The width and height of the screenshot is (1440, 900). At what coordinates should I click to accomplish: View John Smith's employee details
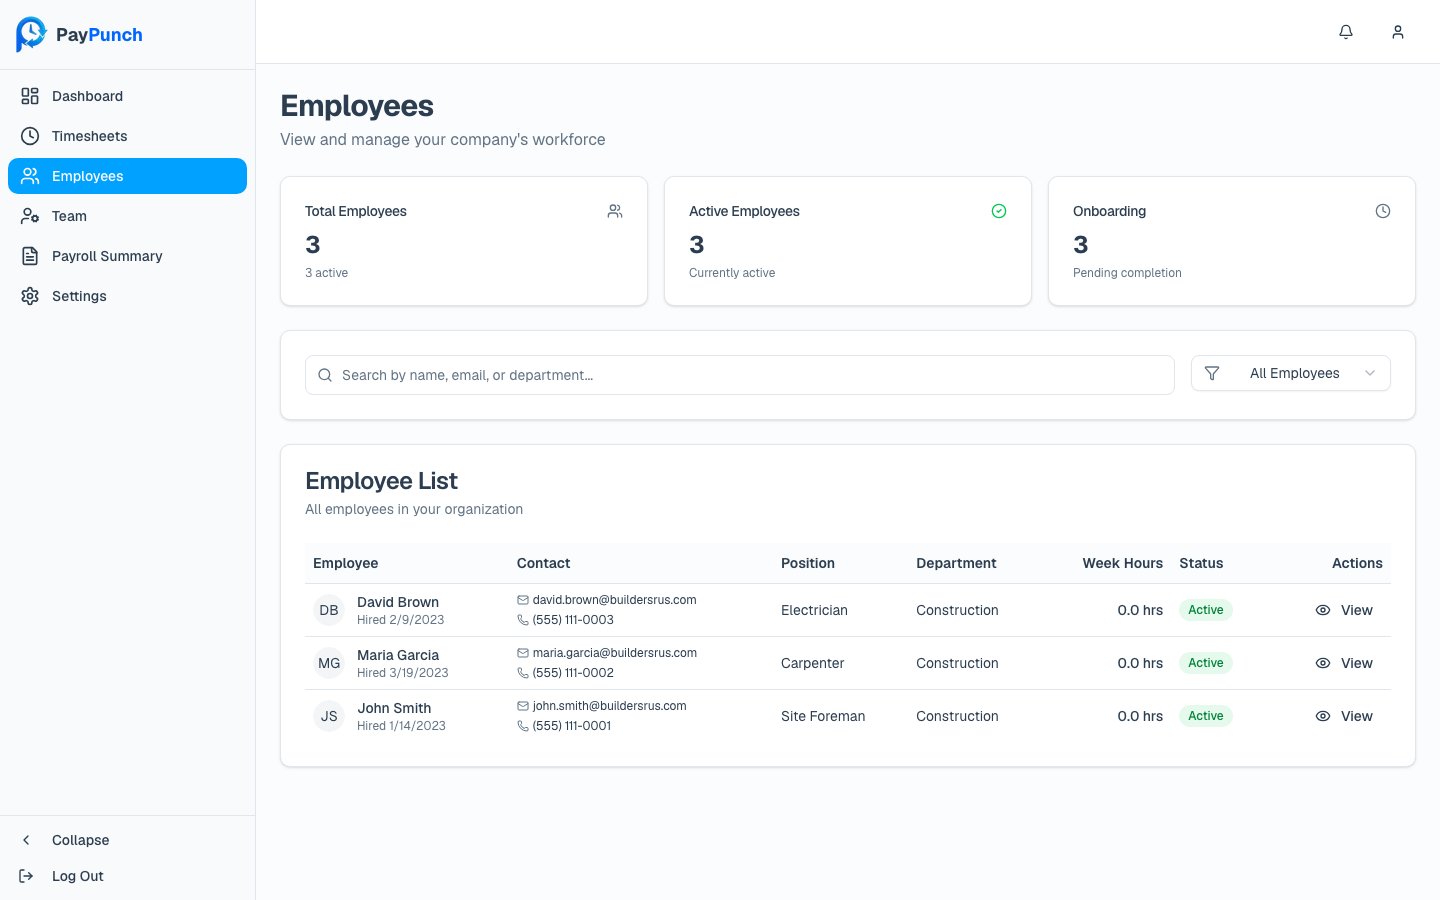[x=1344, y=716]
